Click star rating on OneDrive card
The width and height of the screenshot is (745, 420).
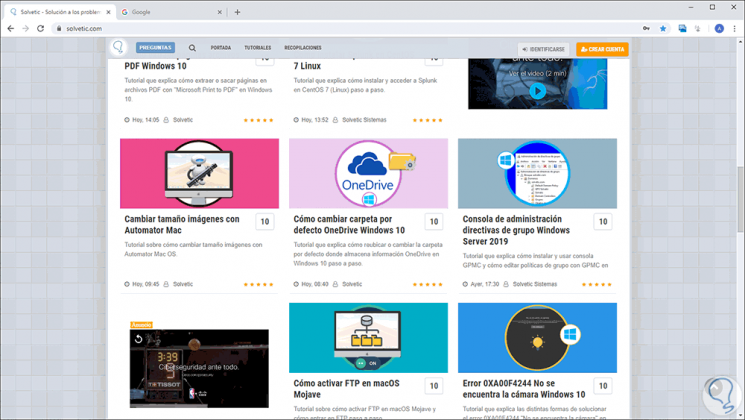coord(428,285)
